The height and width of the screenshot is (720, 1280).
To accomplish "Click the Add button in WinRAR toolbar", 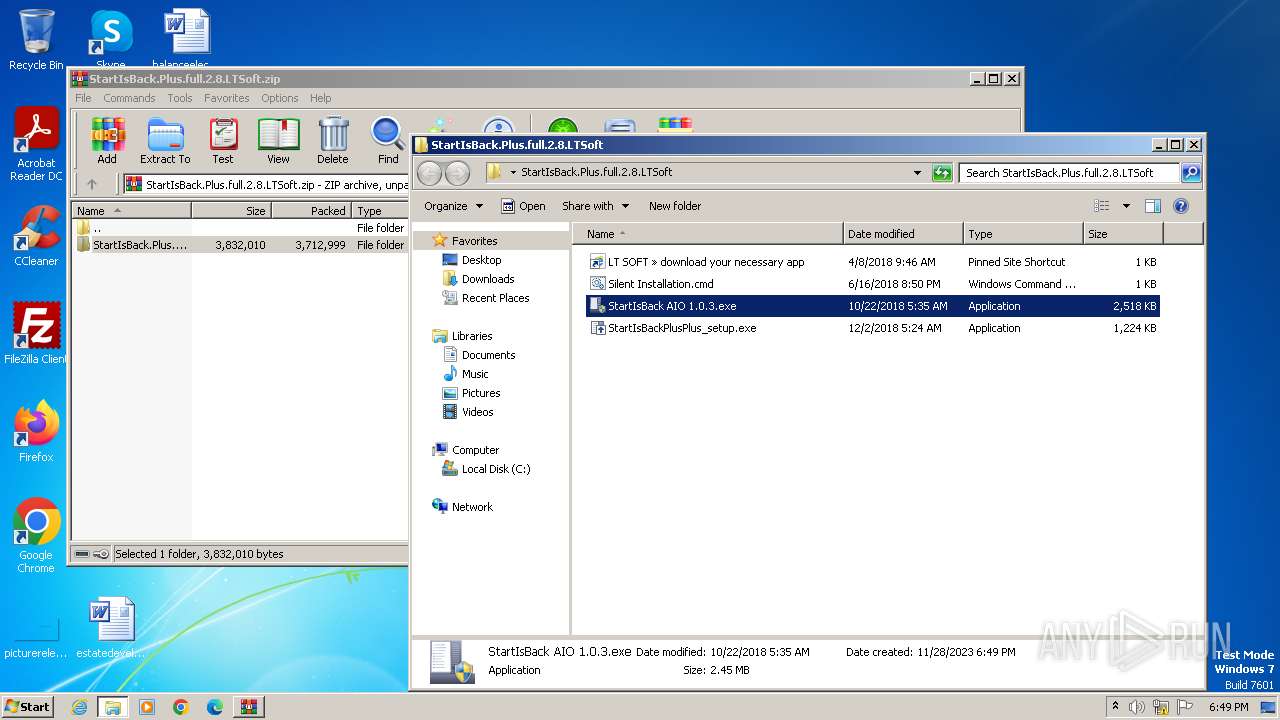I will [107, 140].
